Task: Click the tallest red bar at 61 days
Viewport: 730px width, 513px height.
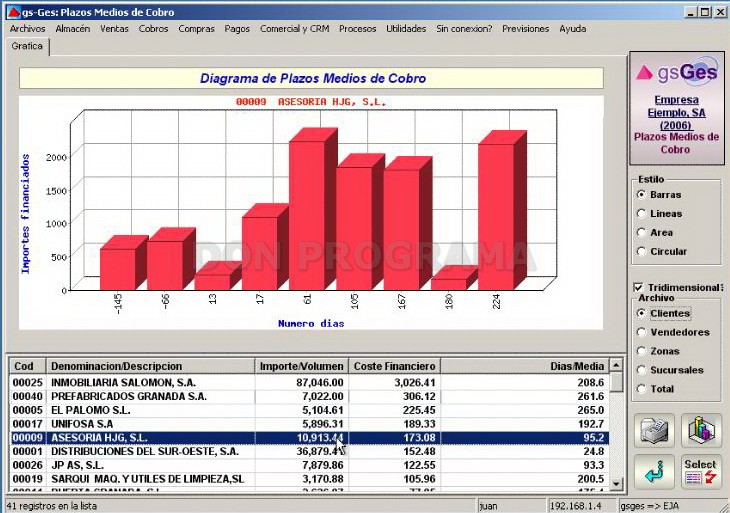Action: 307,215
